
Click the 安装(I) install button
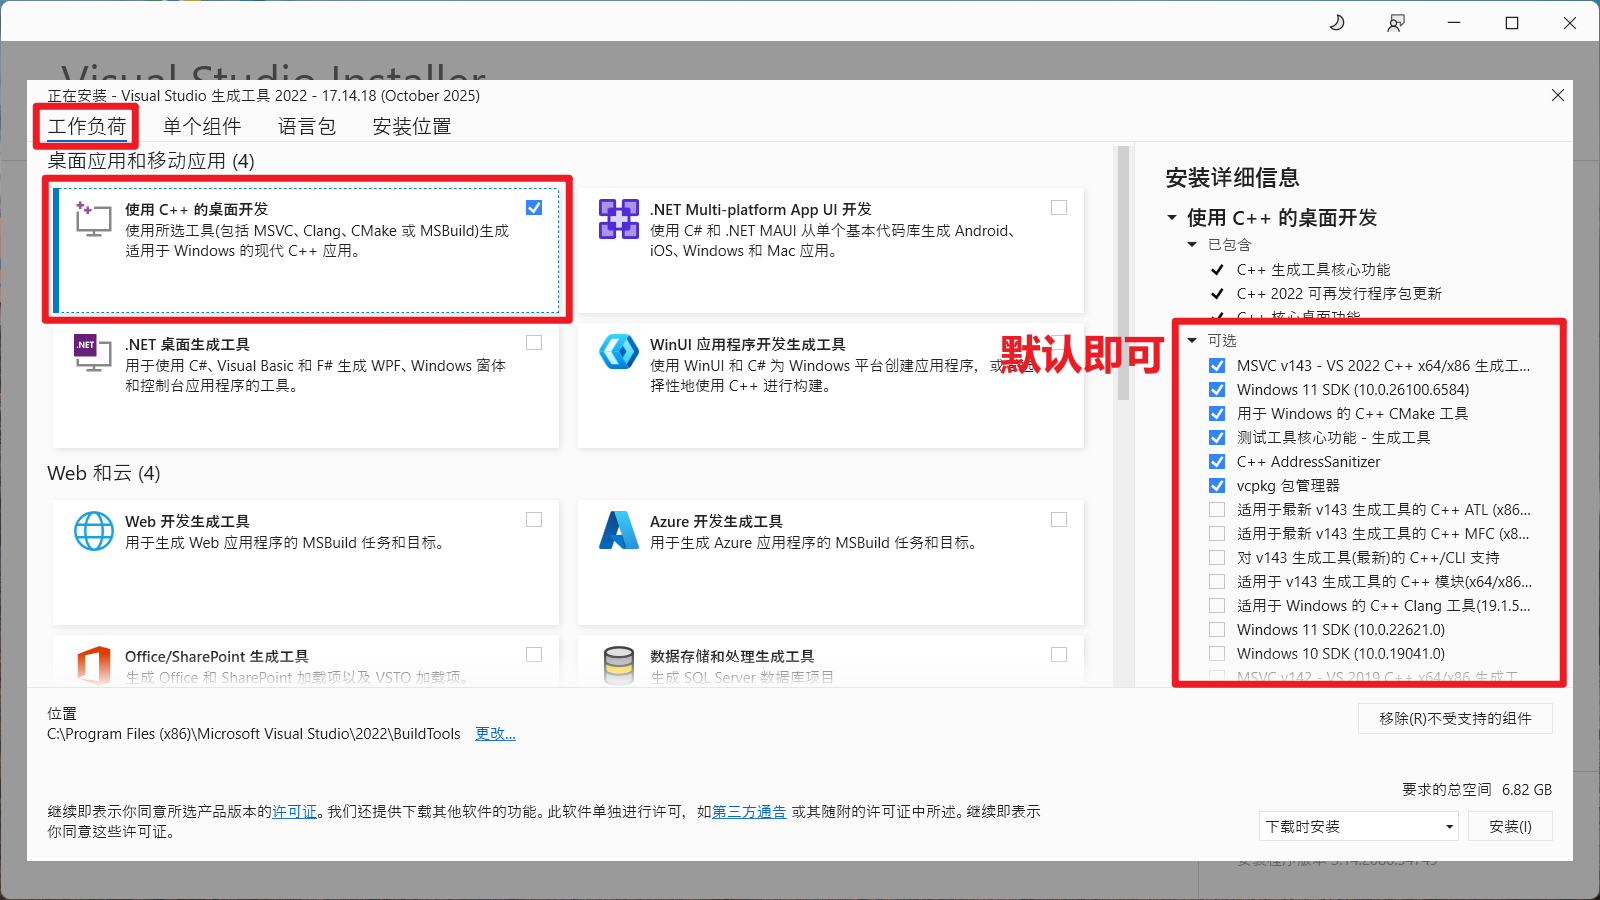(1510, 827)
